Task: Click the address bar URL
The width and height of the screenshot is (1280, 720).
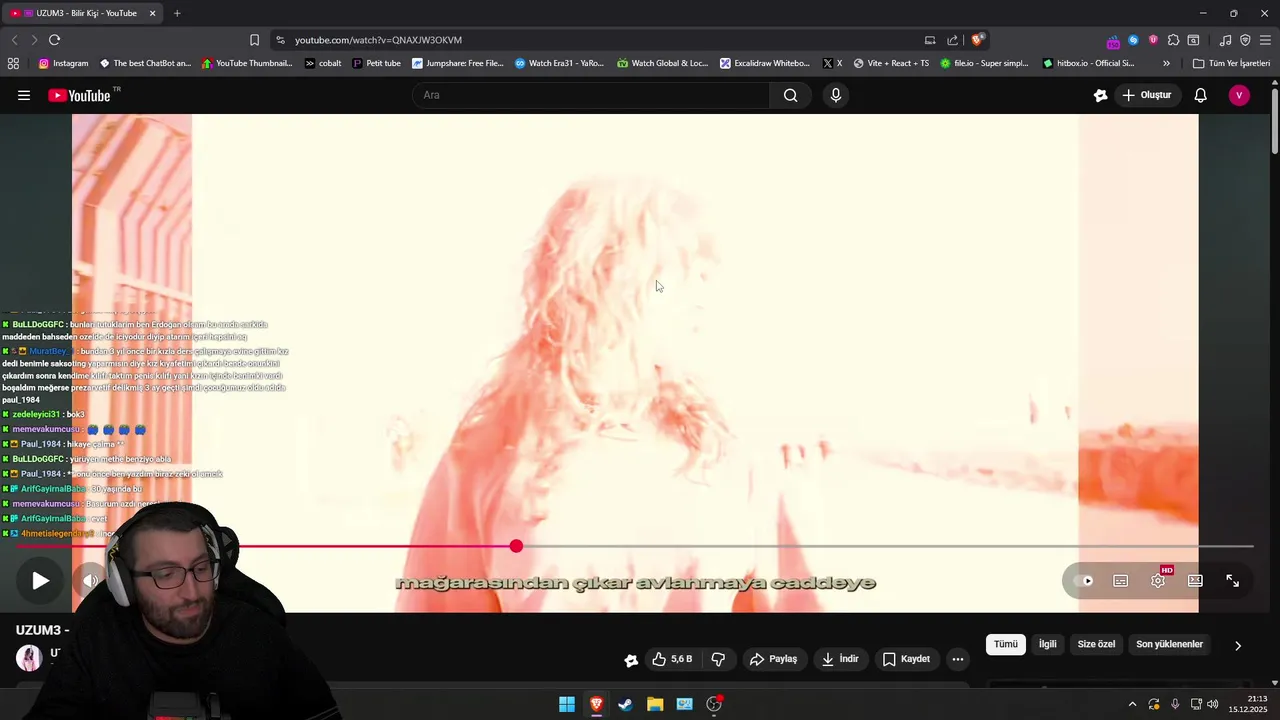Action: (378, 40)
